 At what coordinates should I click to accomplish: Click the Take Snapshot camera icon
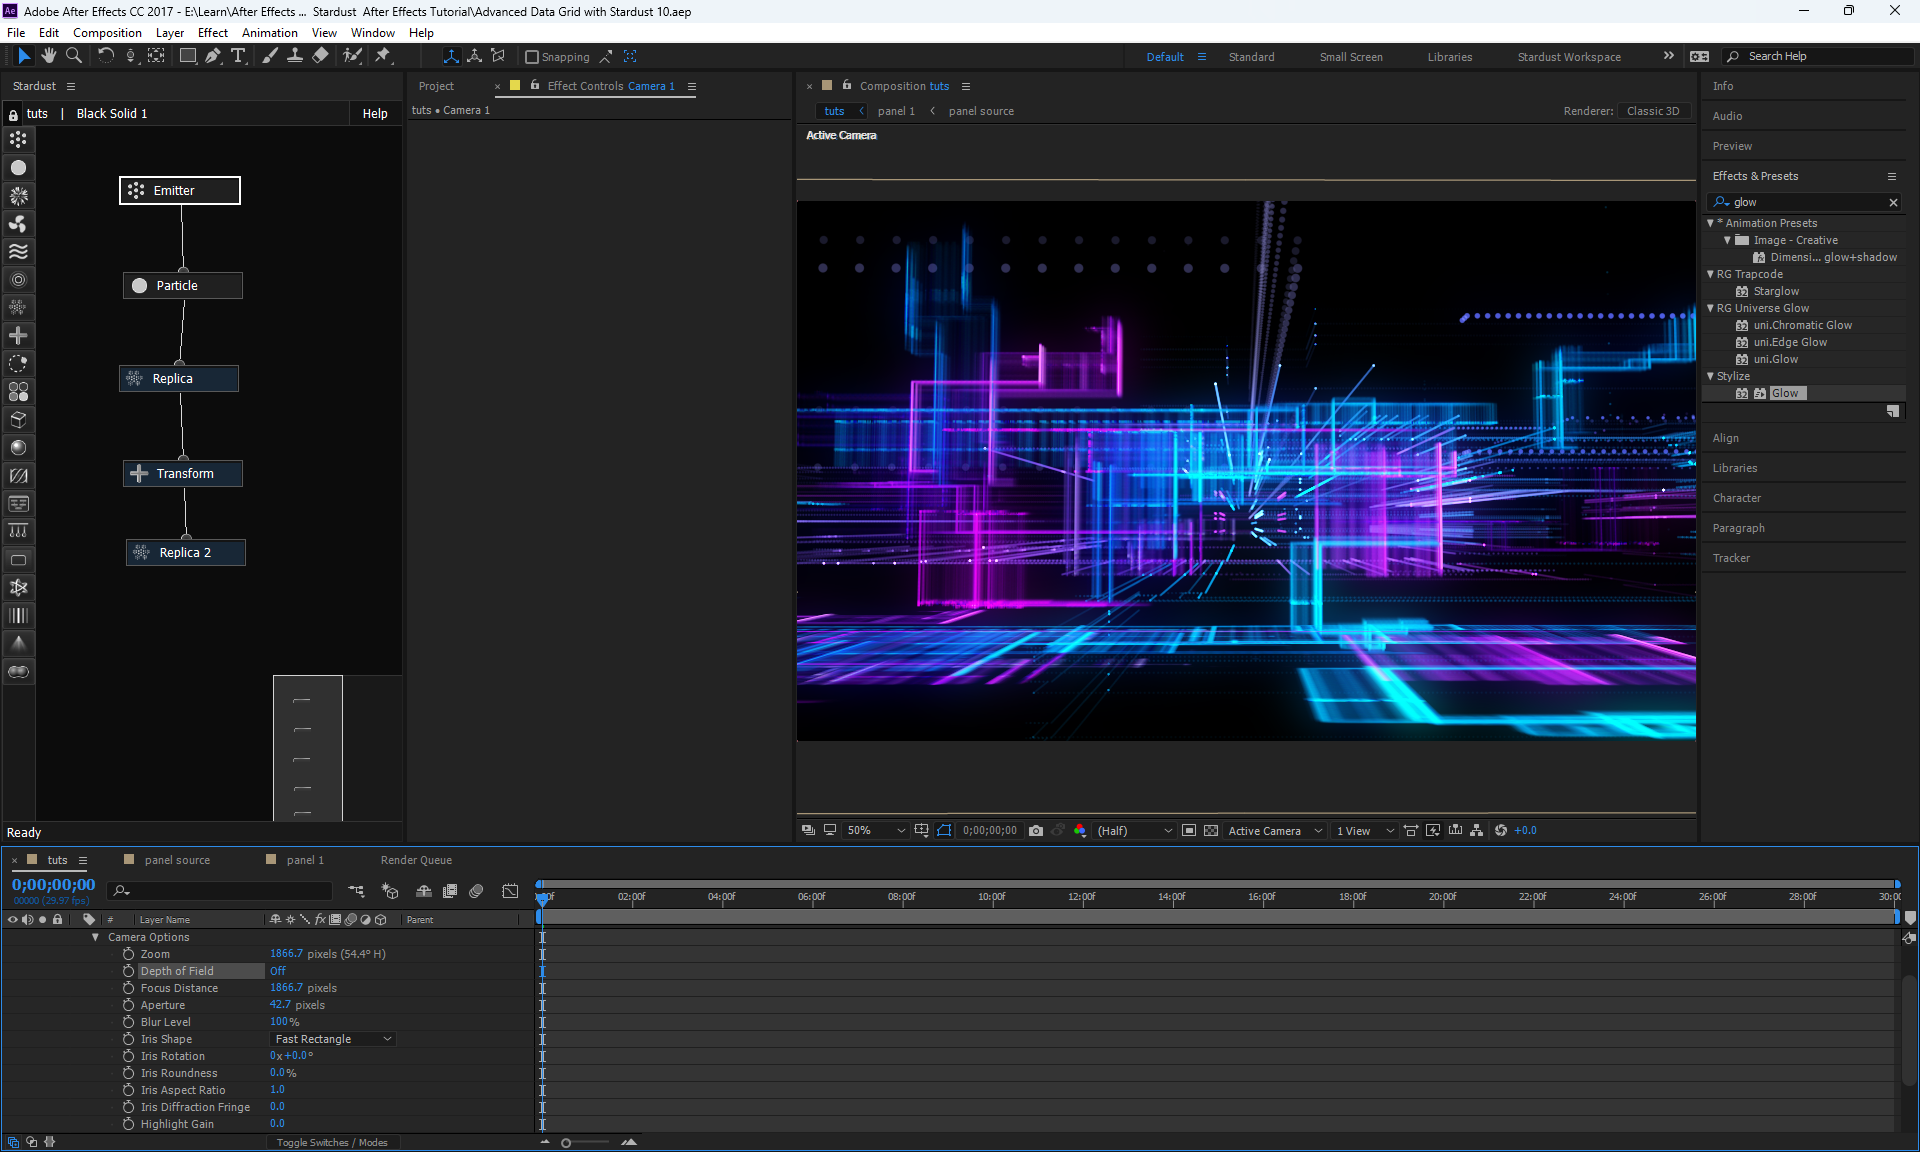tap(1036, 830)
